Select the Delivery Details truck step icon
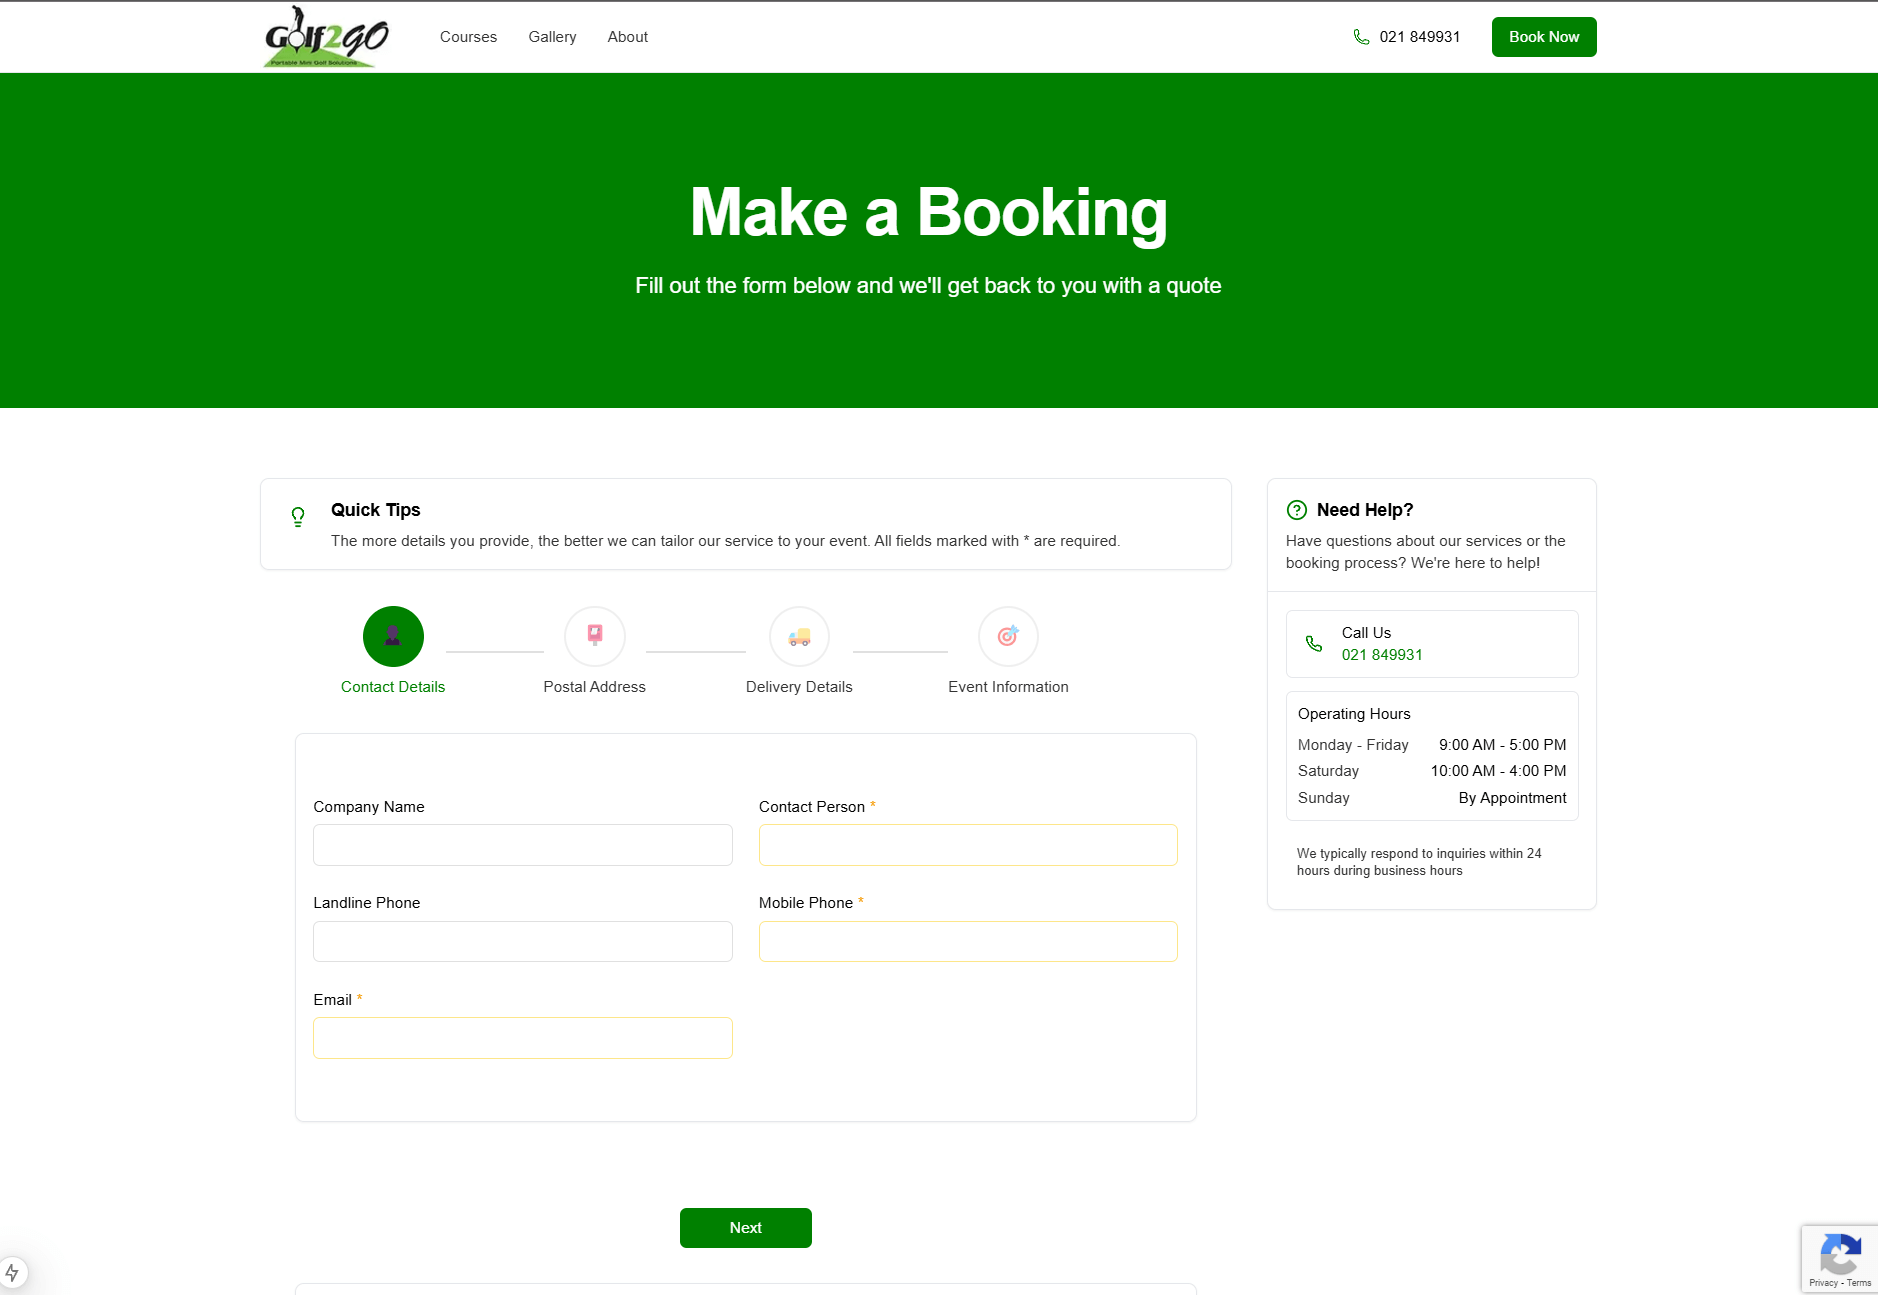This screenshot has width=1878, height=1295. (x=799, y=636)
